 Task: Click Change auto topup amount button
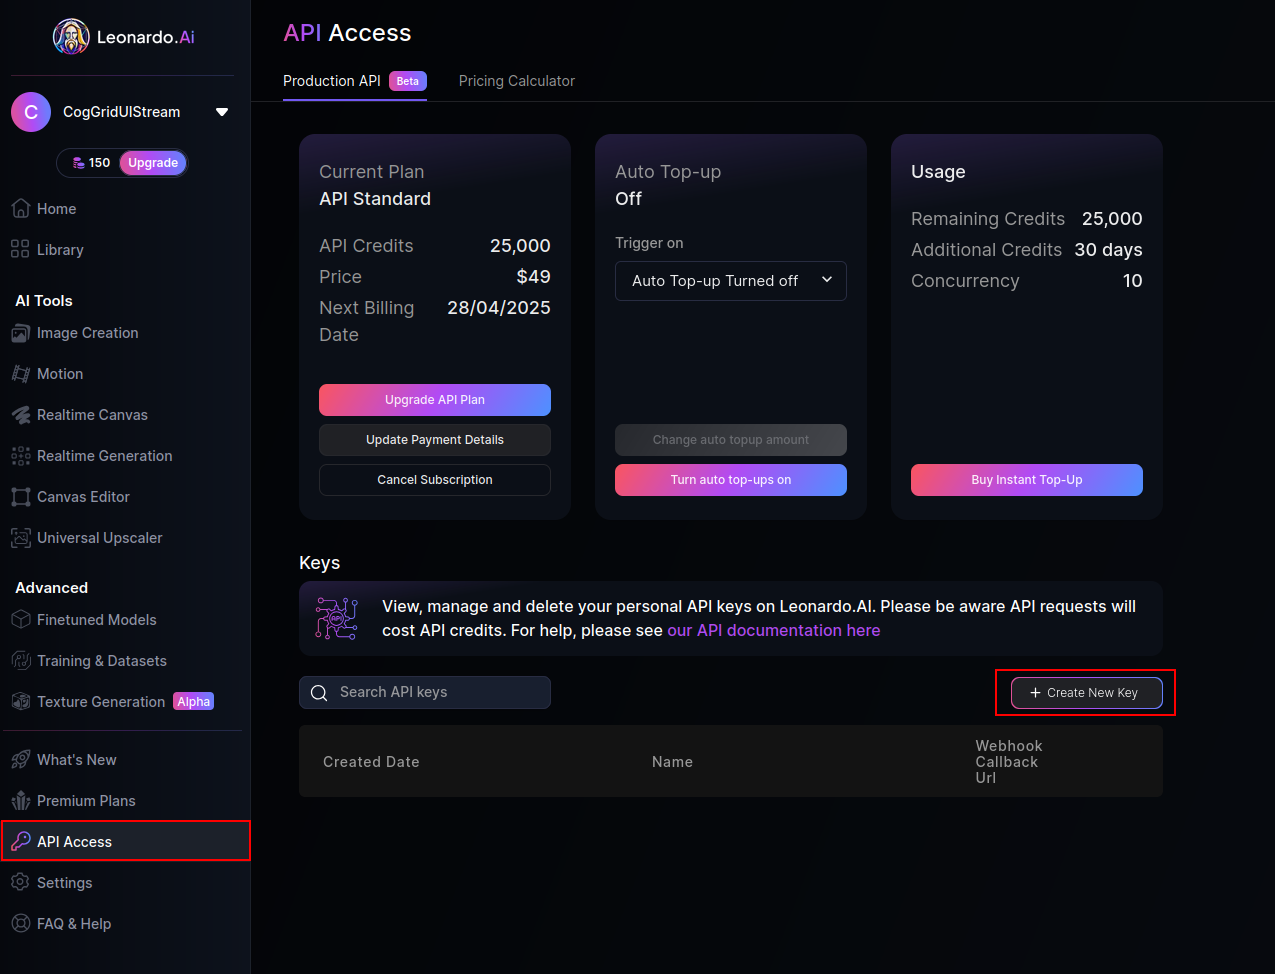pos(731,440)
